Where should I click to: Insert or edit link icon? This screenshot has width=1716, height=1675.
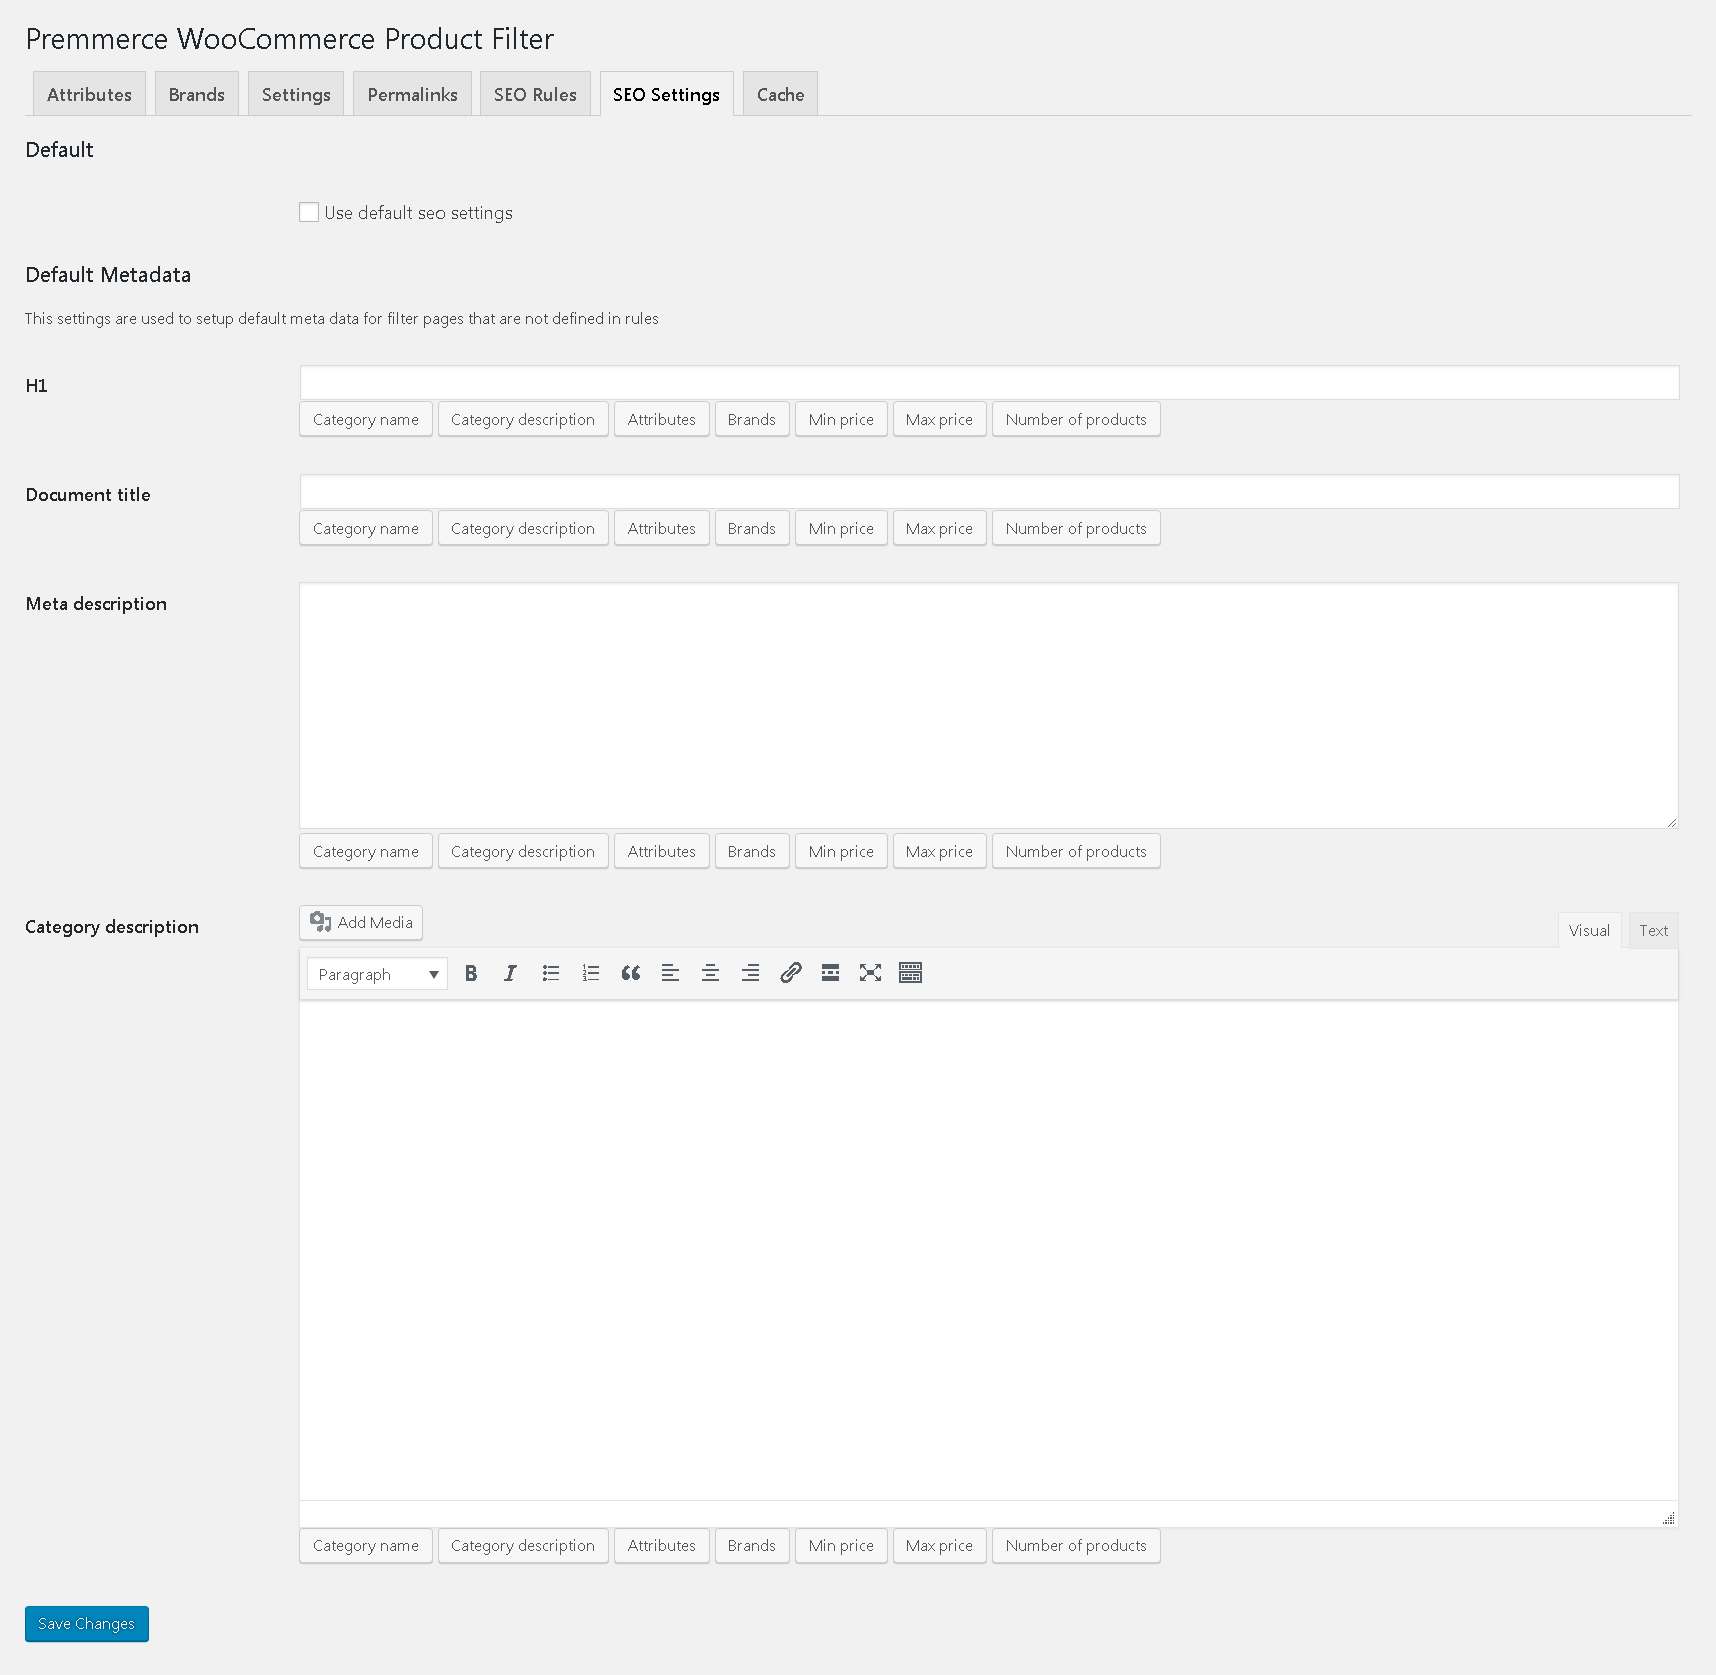click(790, 973)
